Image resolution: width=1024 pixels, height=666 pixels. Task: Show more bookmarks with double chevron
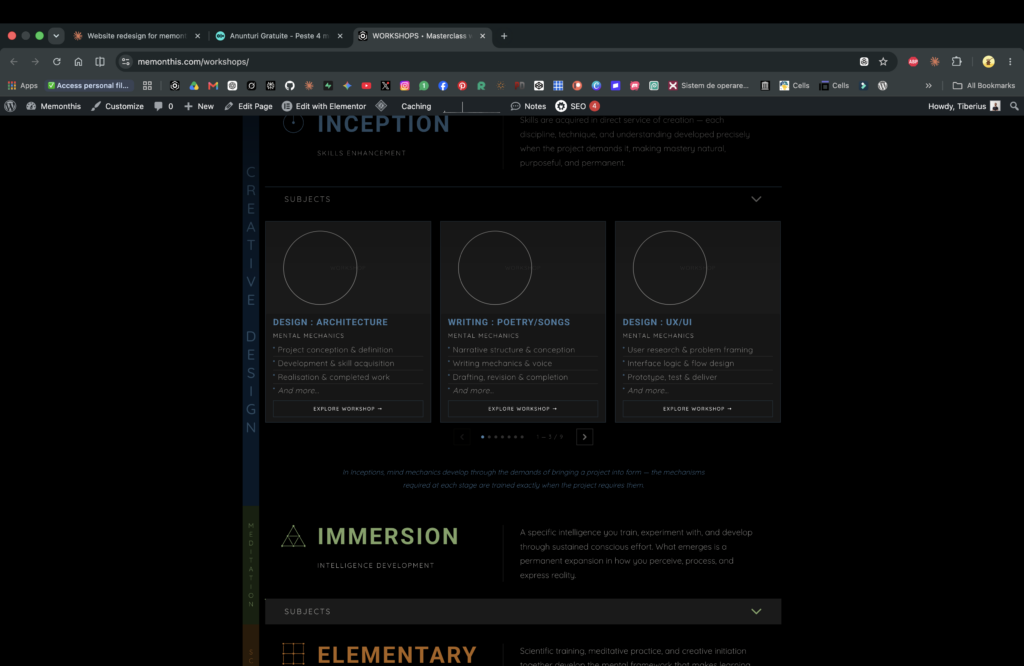click(928, 86)
